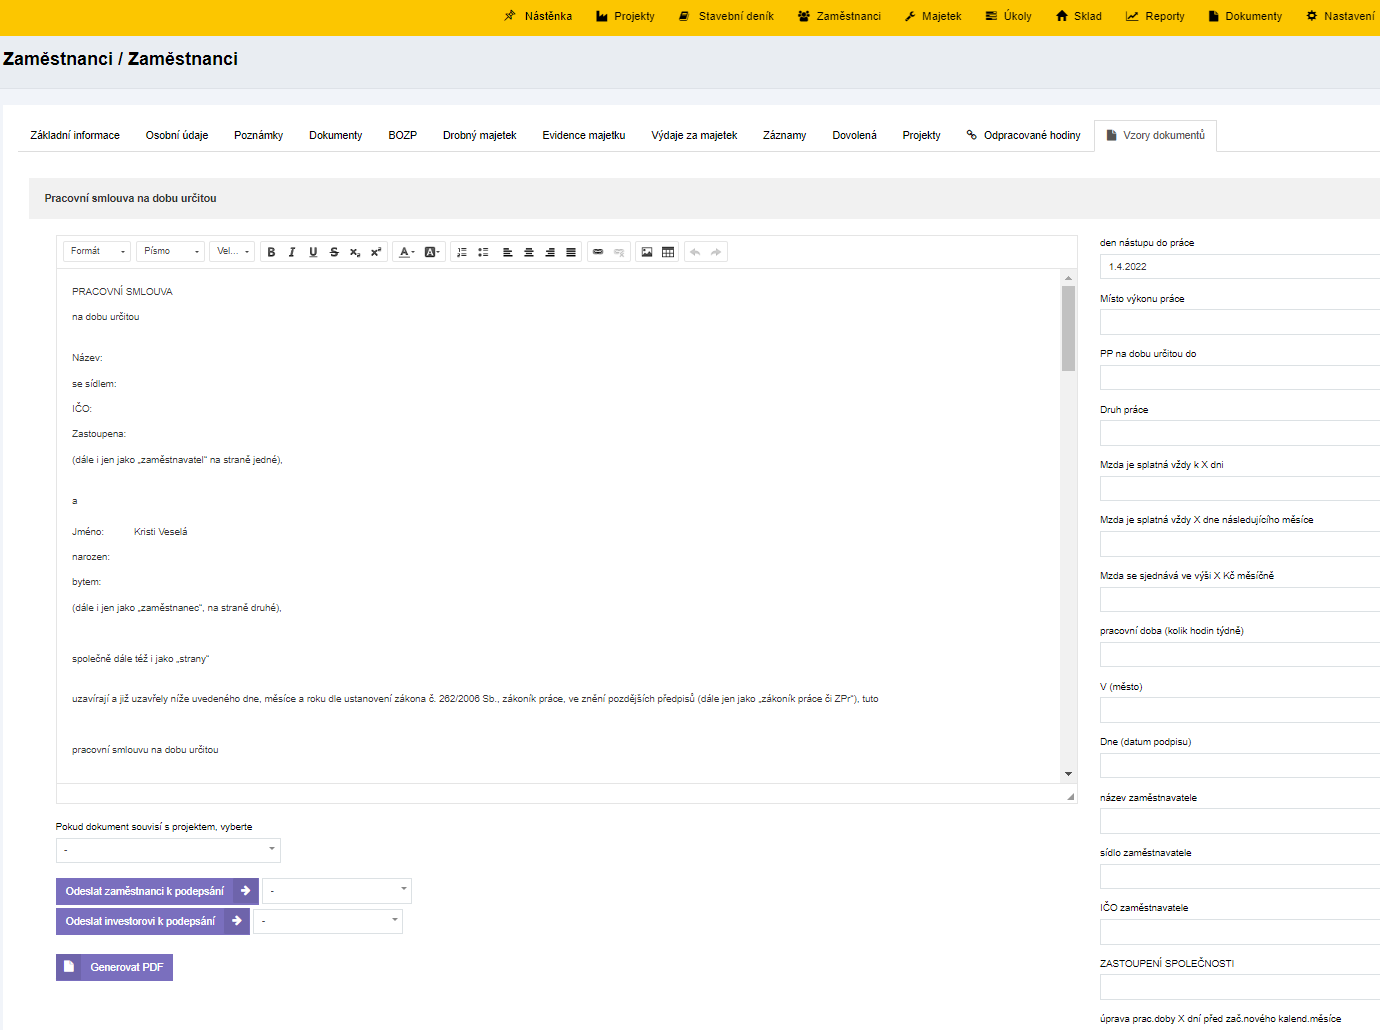Click the Místo výkonu práce input field
Image resolution: width=1380 pixels, height=1030 pixels.
click(1240, 322)
